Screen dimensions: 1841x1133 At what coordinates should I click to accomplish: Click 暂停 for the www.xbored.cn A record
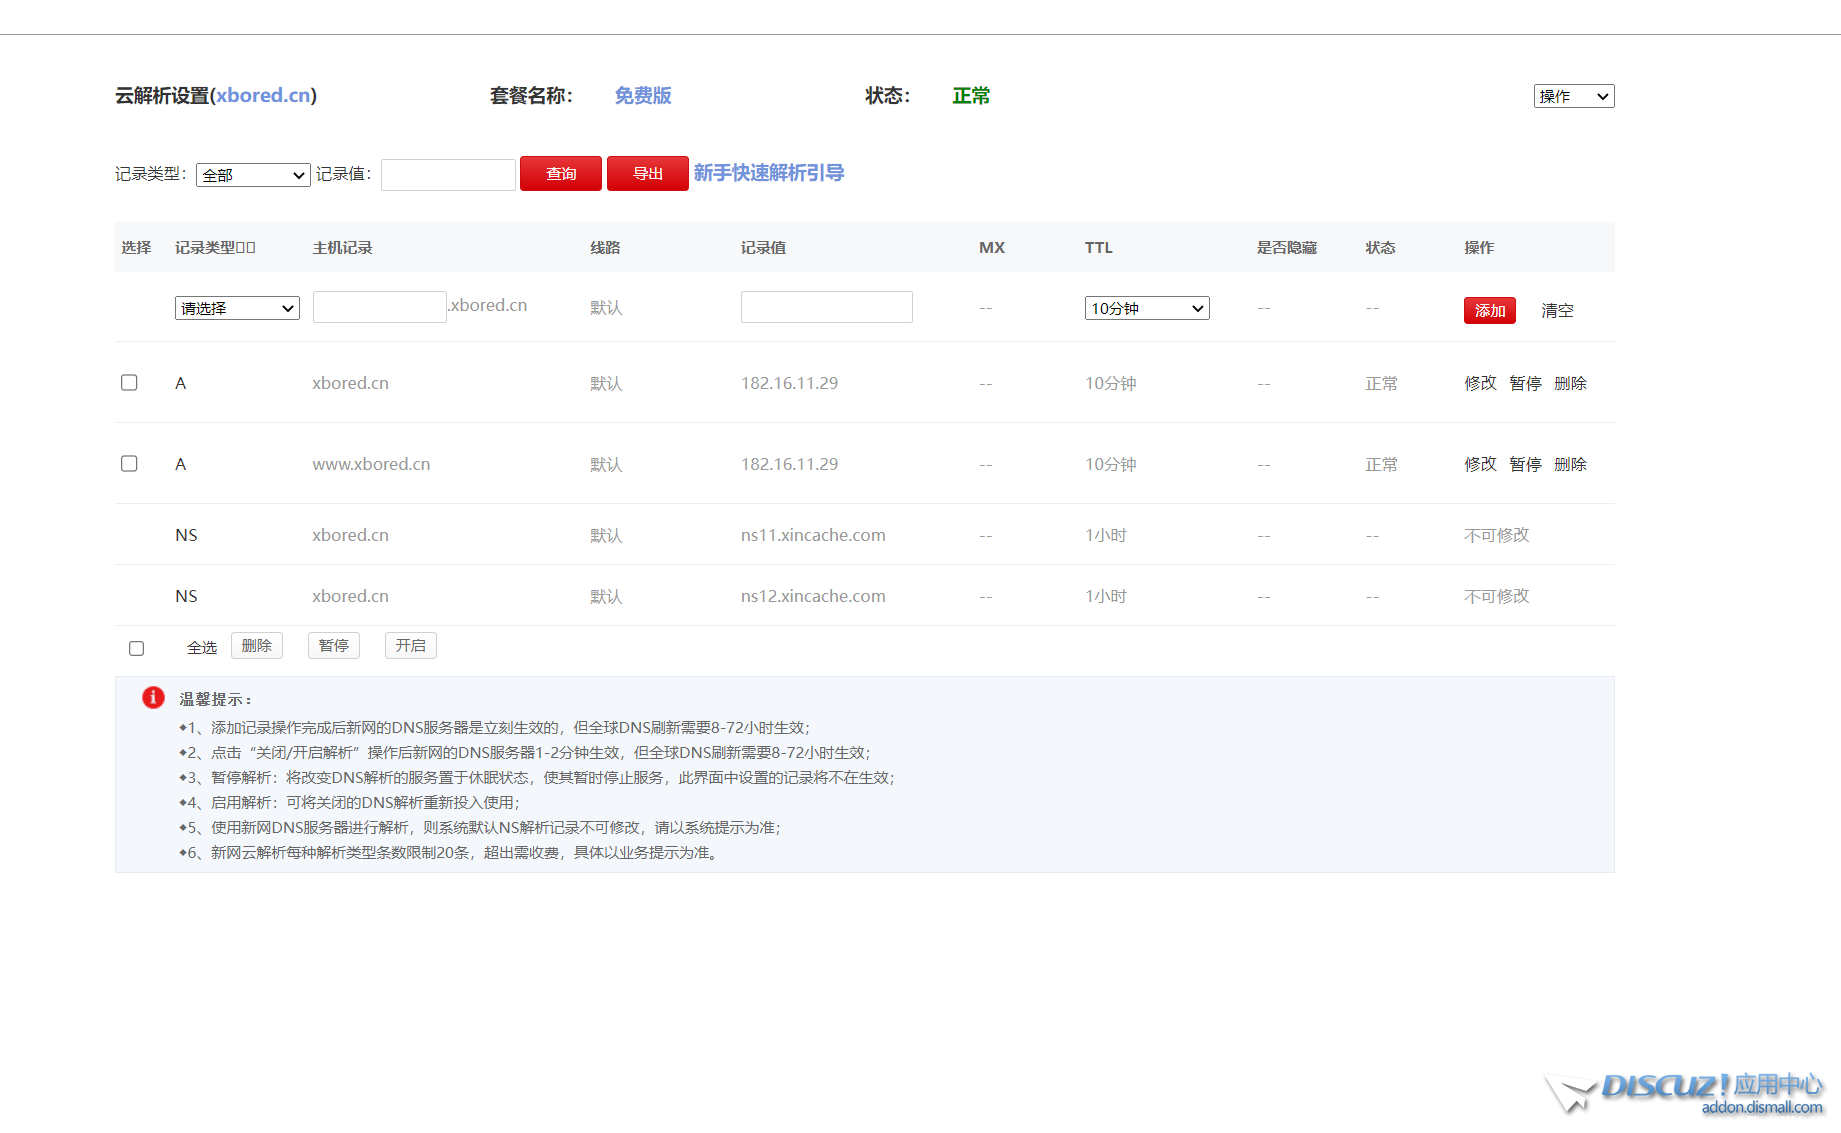(1525, 464)
